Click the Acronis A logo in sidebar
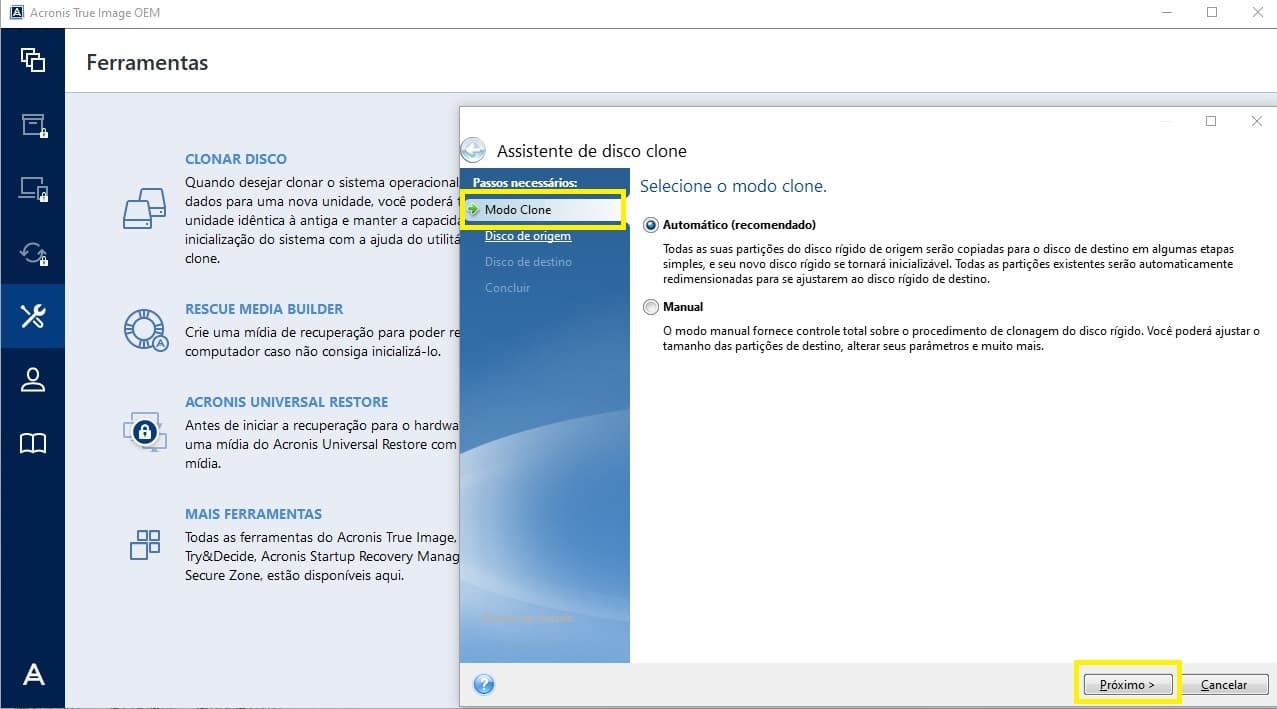 pyautogui.click(x=33, y=674)
